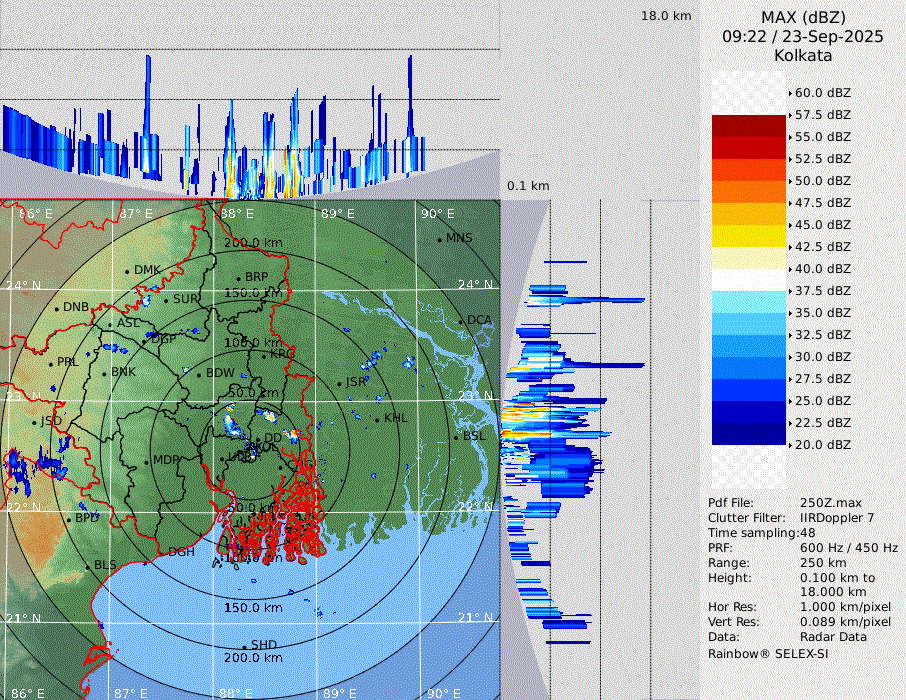906x700 pixels.
Task: Click the 45.0 dBZ legend label
Action: (x=822, y=225)
